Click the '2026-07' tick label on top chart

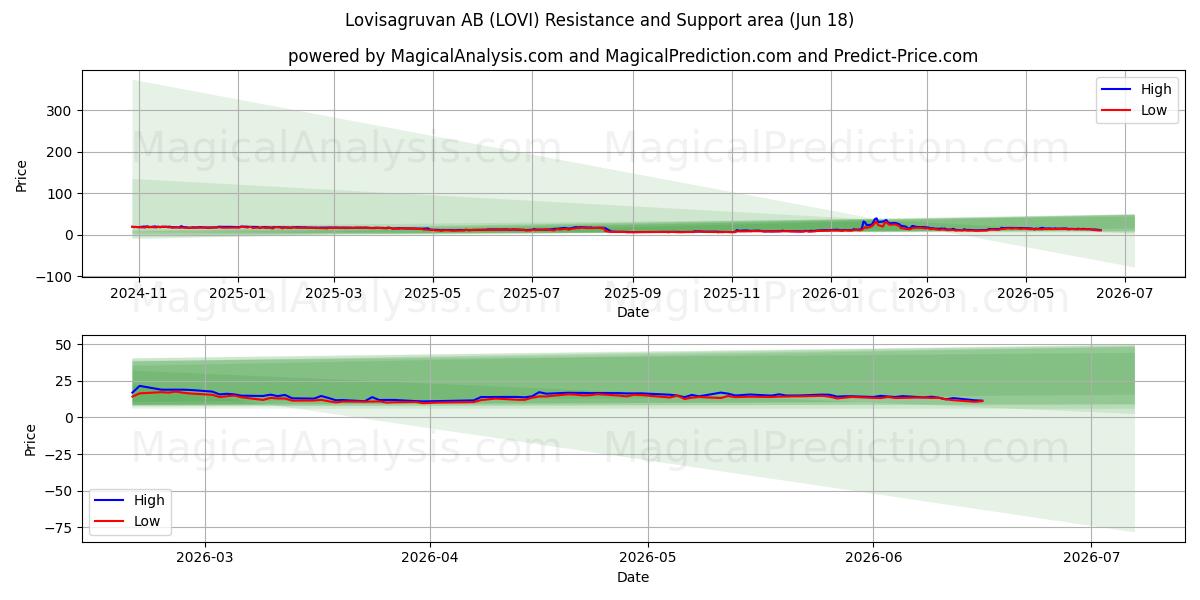[1125, 293]
